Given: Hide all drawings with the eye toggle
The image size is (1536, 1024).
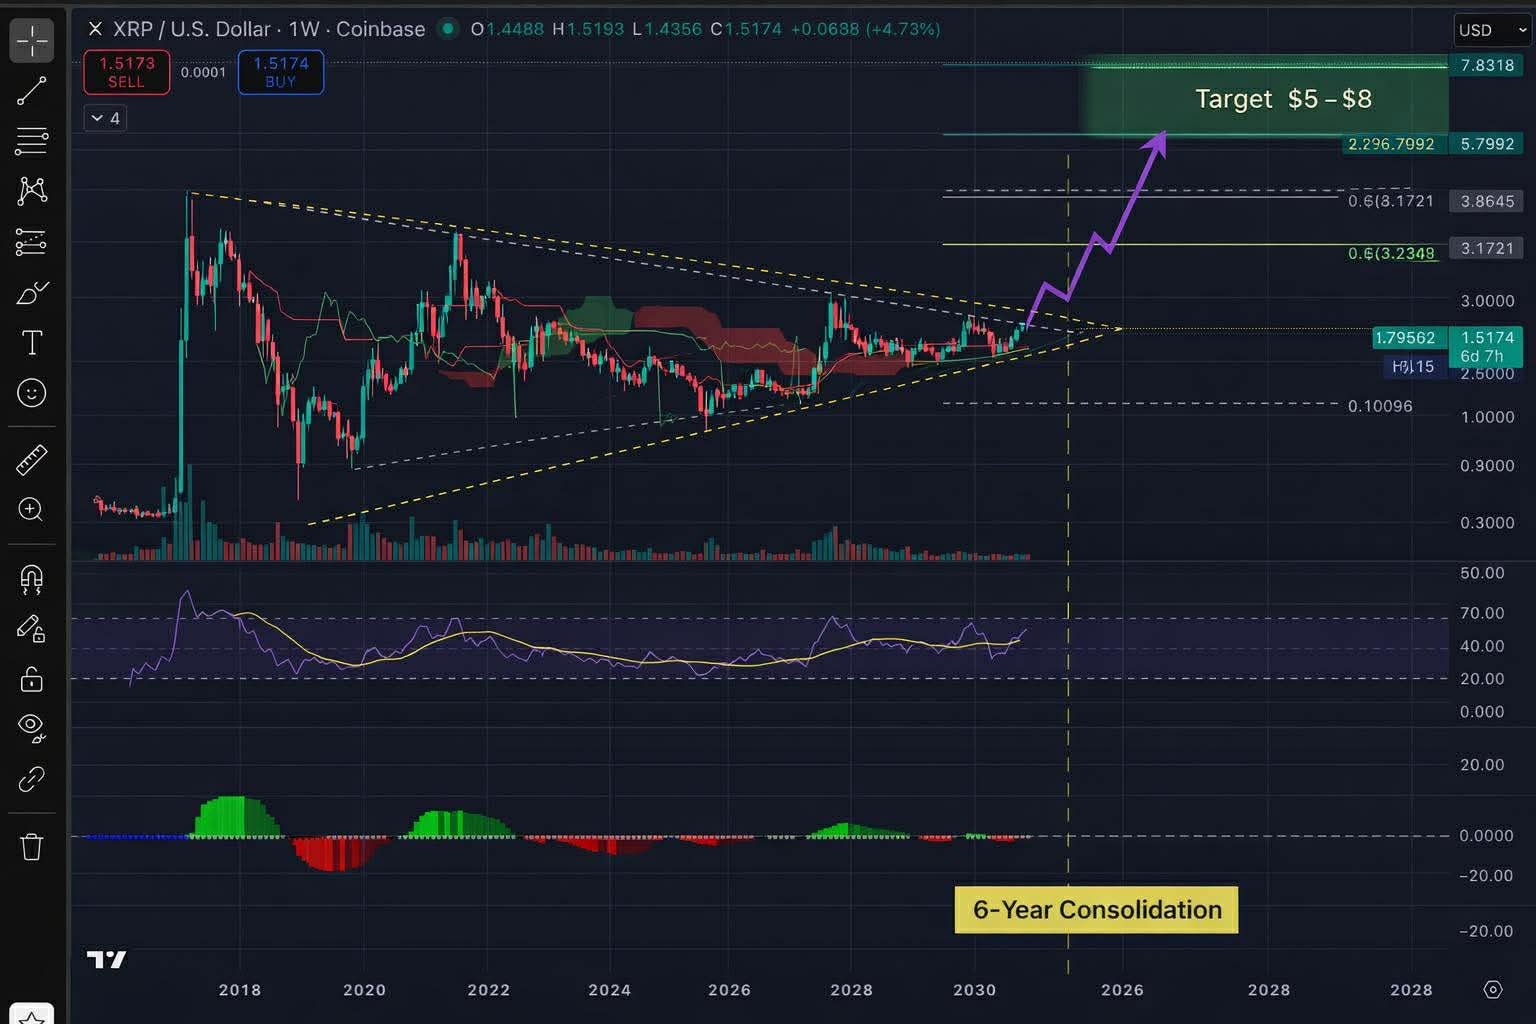Looking at the screenshot, I should 32,726.
